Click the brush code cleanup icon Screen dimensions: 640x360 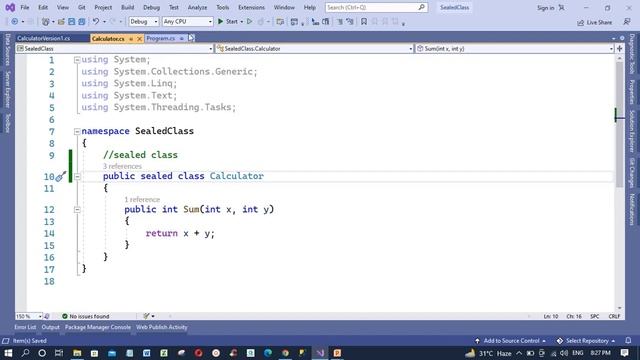146,316
